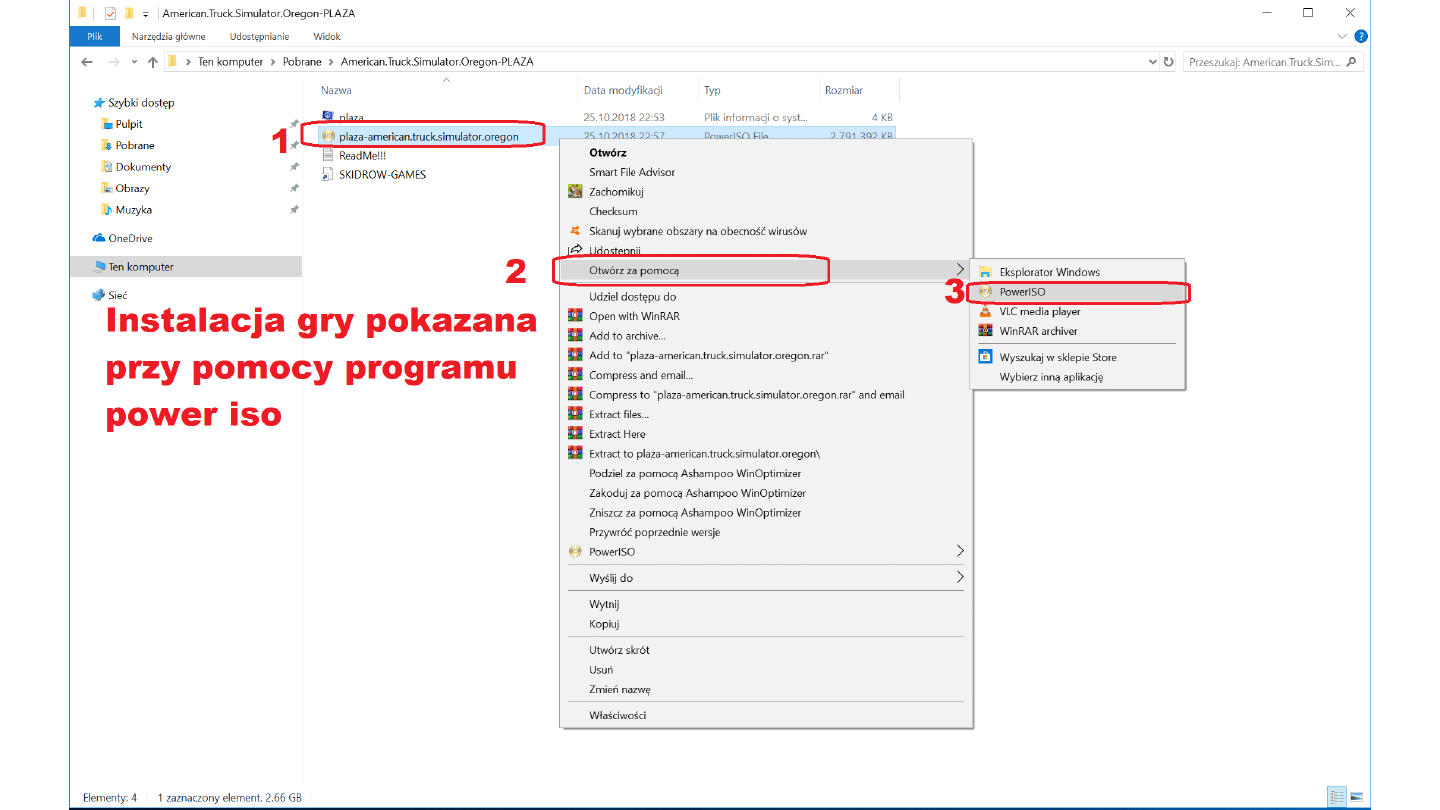Pick WinRAR archiver from the submenu

[x=1038, y=331]
